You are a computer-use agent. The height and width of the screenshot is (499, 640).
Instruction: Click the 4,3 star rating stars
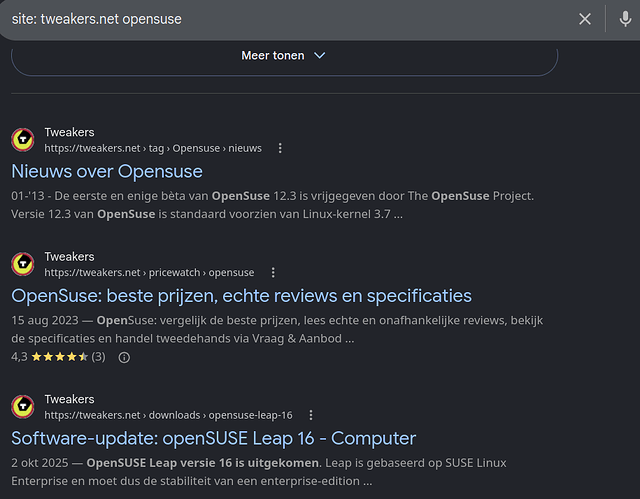[x=60, y=357]
